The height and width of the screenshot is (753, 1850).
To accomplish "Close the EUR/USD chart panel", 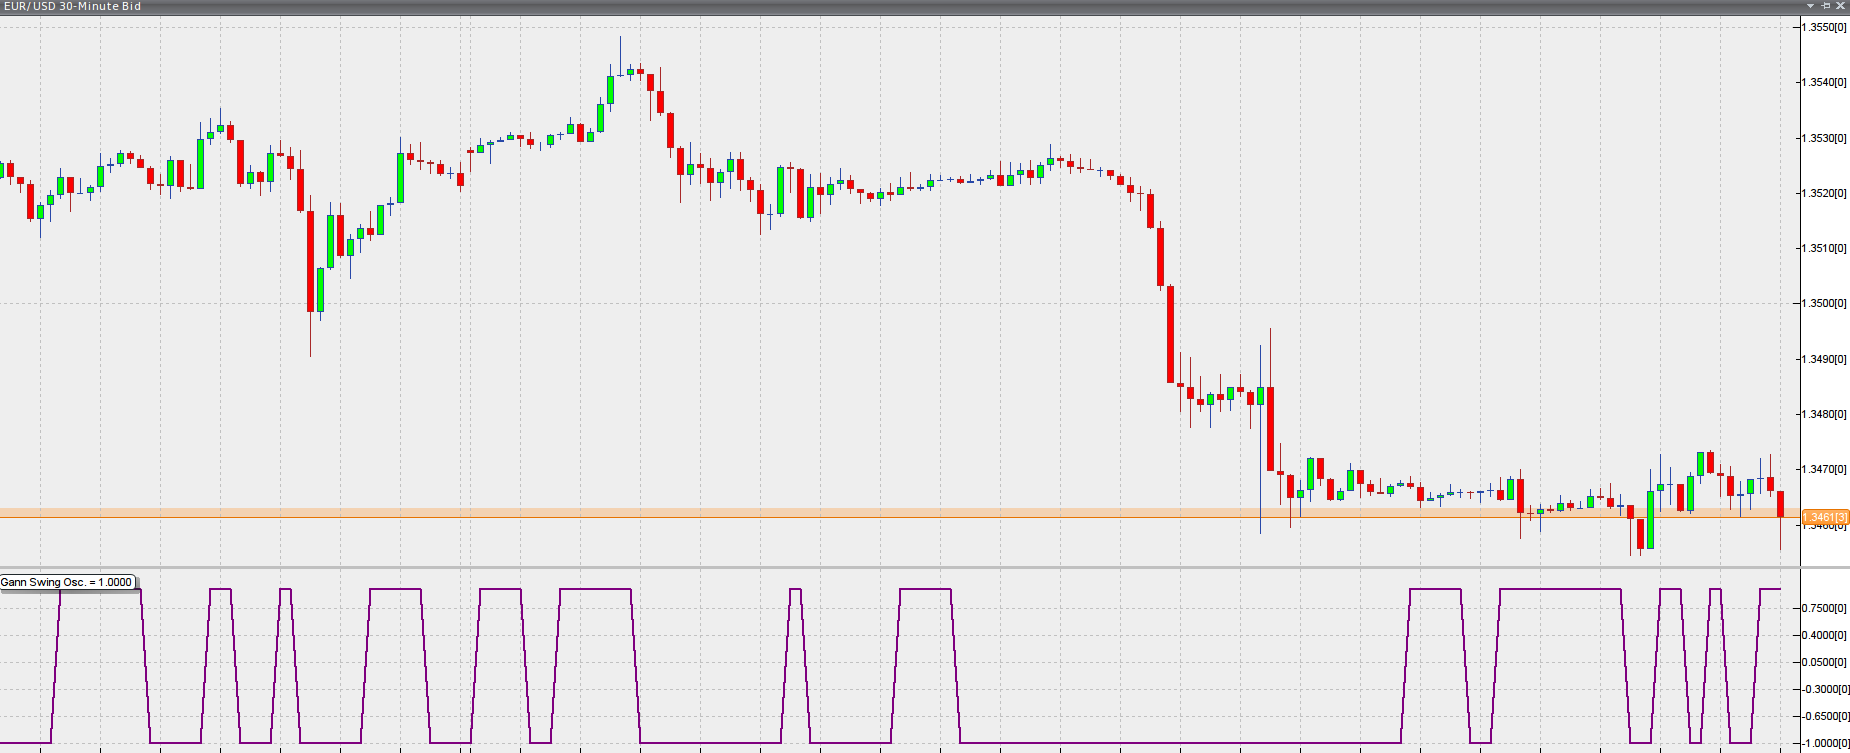I will click(x=1840, y=6).
